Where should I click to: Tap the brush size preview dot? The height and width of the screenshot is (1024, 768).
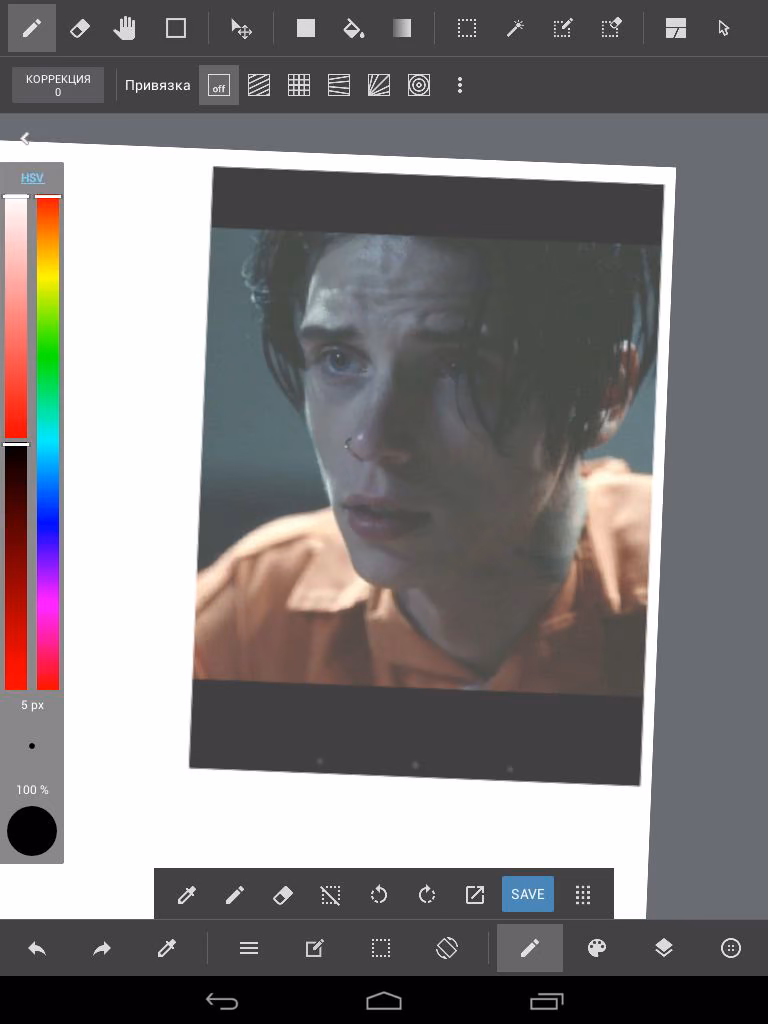point(32,746)
